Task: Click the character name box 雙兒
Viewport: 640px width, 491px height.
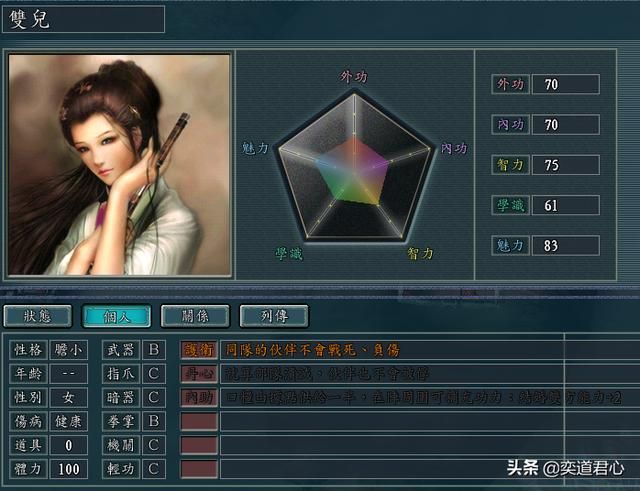Action: click(x=83, y=19)
